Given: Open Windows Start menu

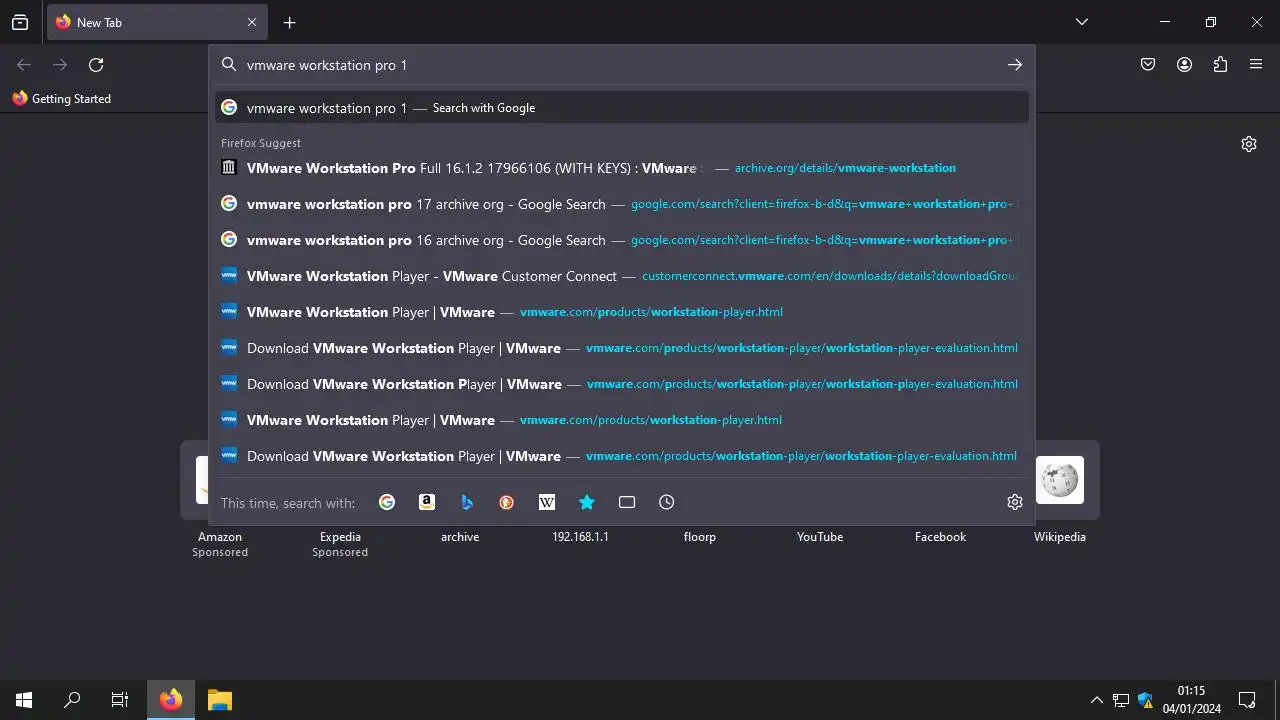Looking at the screenshot, I should click(x=24, y=700).
